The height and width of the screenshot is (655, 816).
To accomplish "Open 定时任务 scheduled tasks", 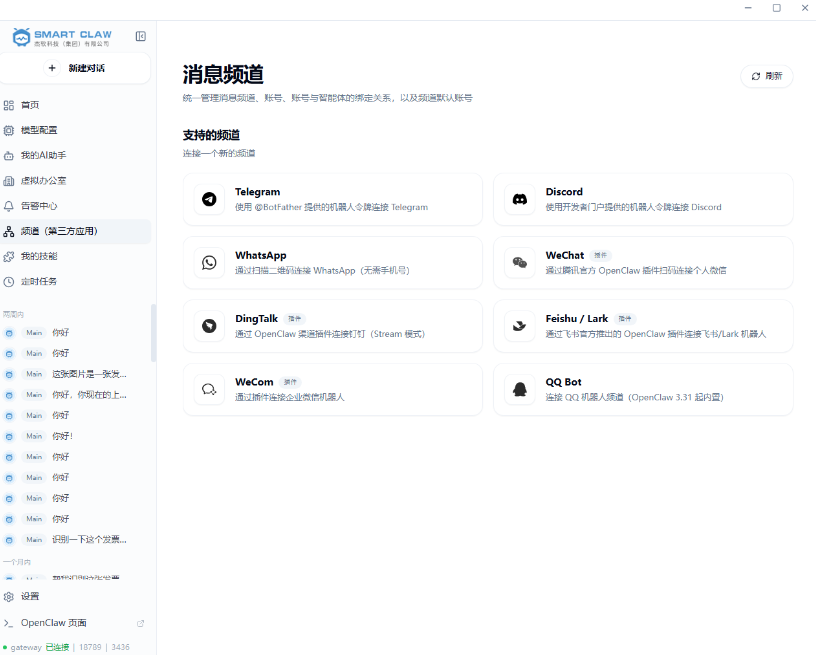I will pyautogui.click(x=39, y=281).
